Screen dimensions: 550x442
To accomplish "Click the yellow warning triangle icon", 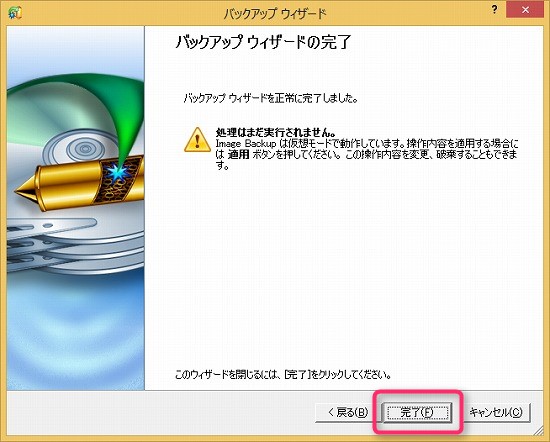I will [197, 140].
